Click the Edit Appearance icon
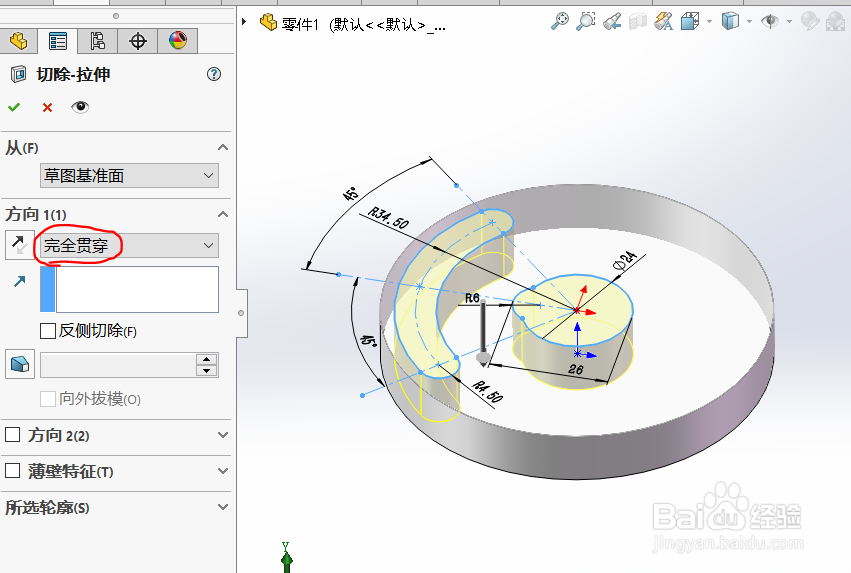Viewport: 851px width, 573px height. pos(810,21)
